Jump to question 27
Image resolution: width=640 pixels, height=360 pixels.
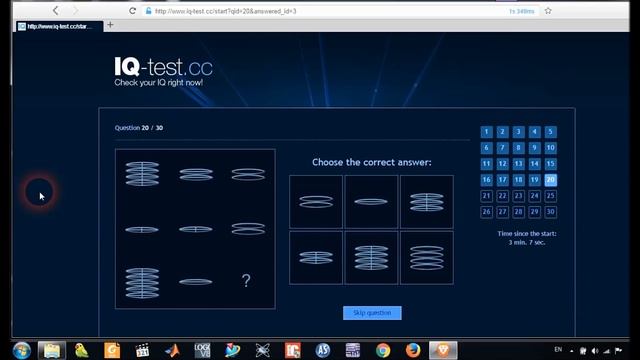502,212
